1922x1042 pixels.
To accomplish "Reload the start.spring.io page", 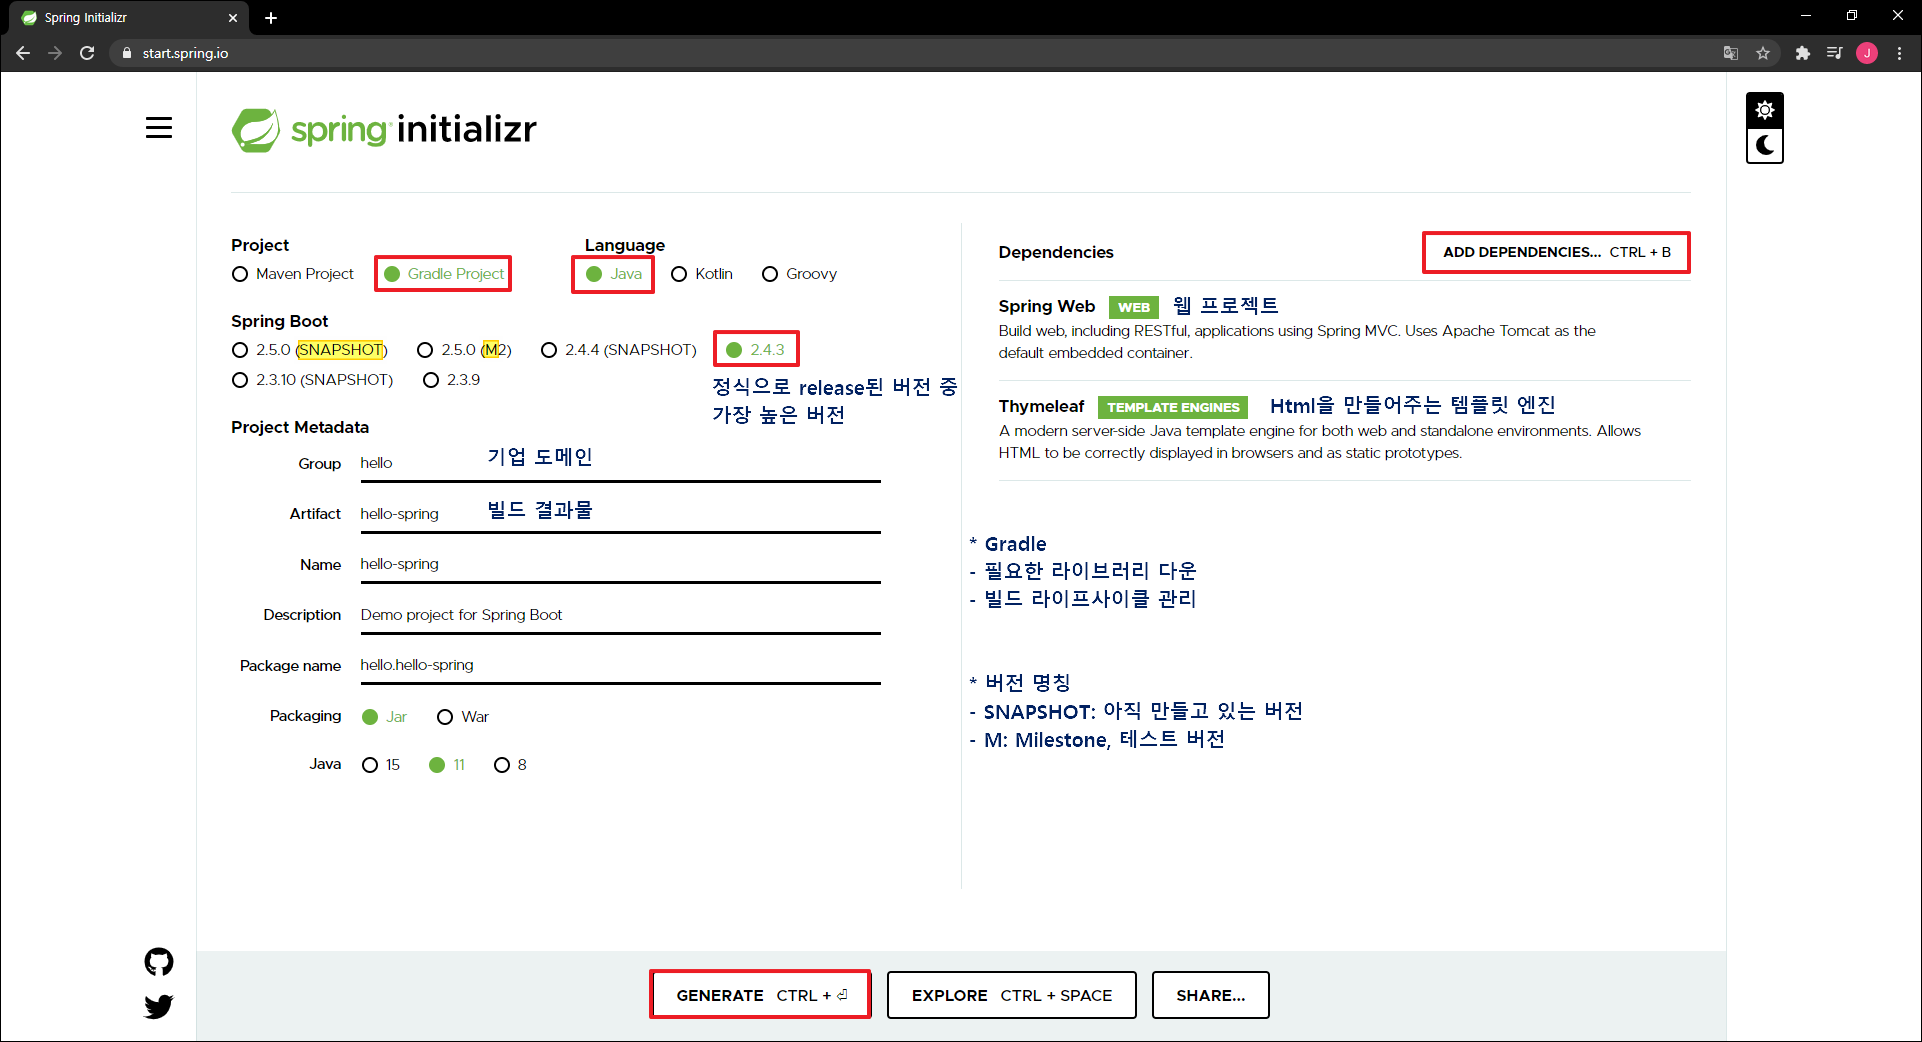I will (x=87, y=53).
